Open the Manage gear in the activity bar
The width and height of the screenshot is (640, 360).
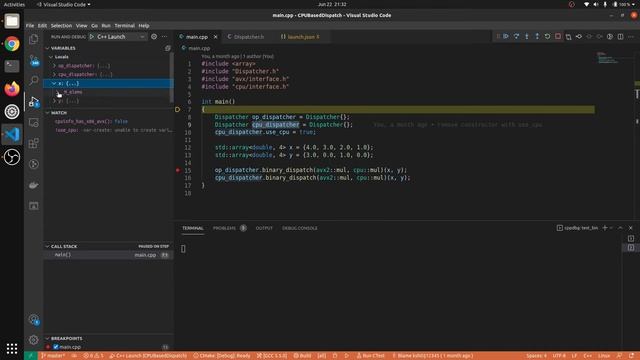click(x=34, y=340)
